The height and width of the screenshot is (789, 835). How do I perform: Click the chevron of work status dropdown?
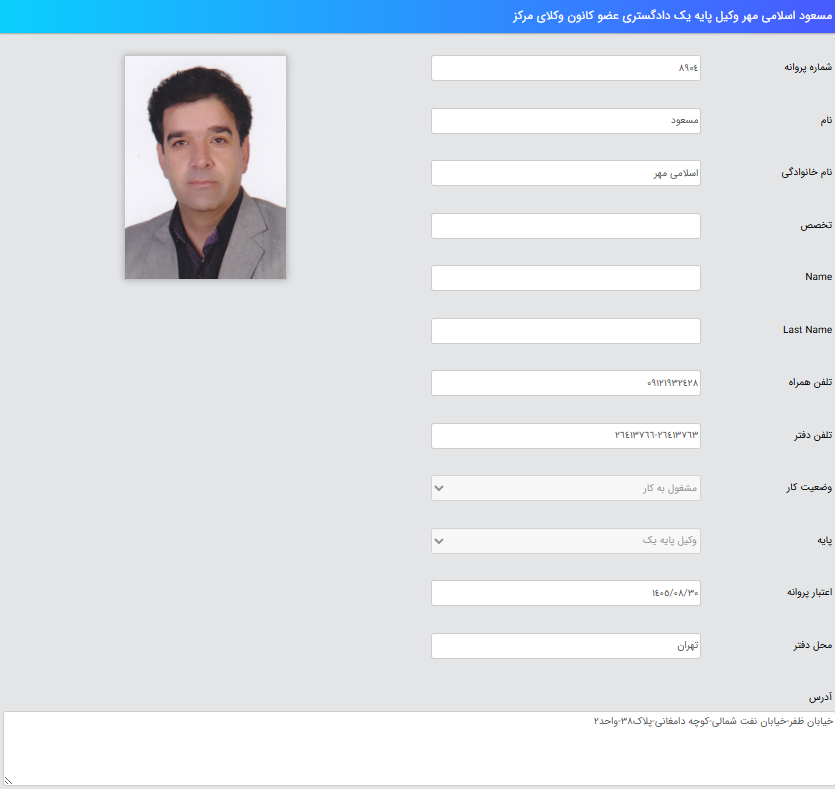point(439,488)
